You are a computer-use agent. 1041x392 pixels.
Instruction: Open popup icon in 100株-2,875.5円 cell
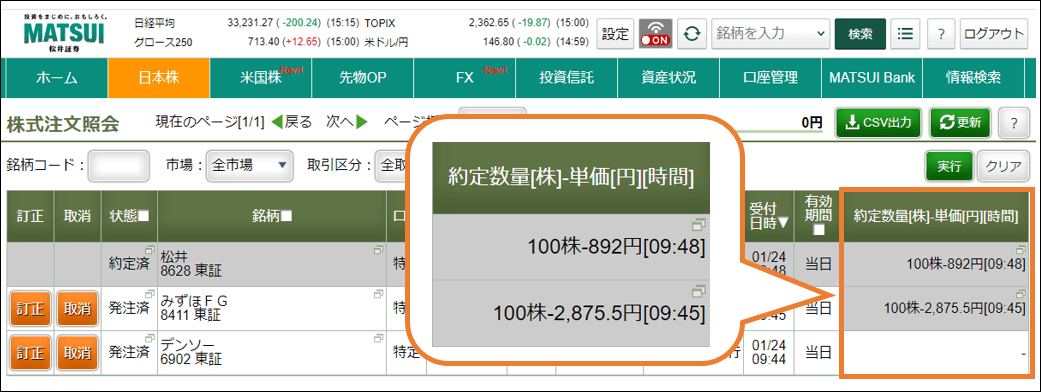click(x=1022, y=293)
